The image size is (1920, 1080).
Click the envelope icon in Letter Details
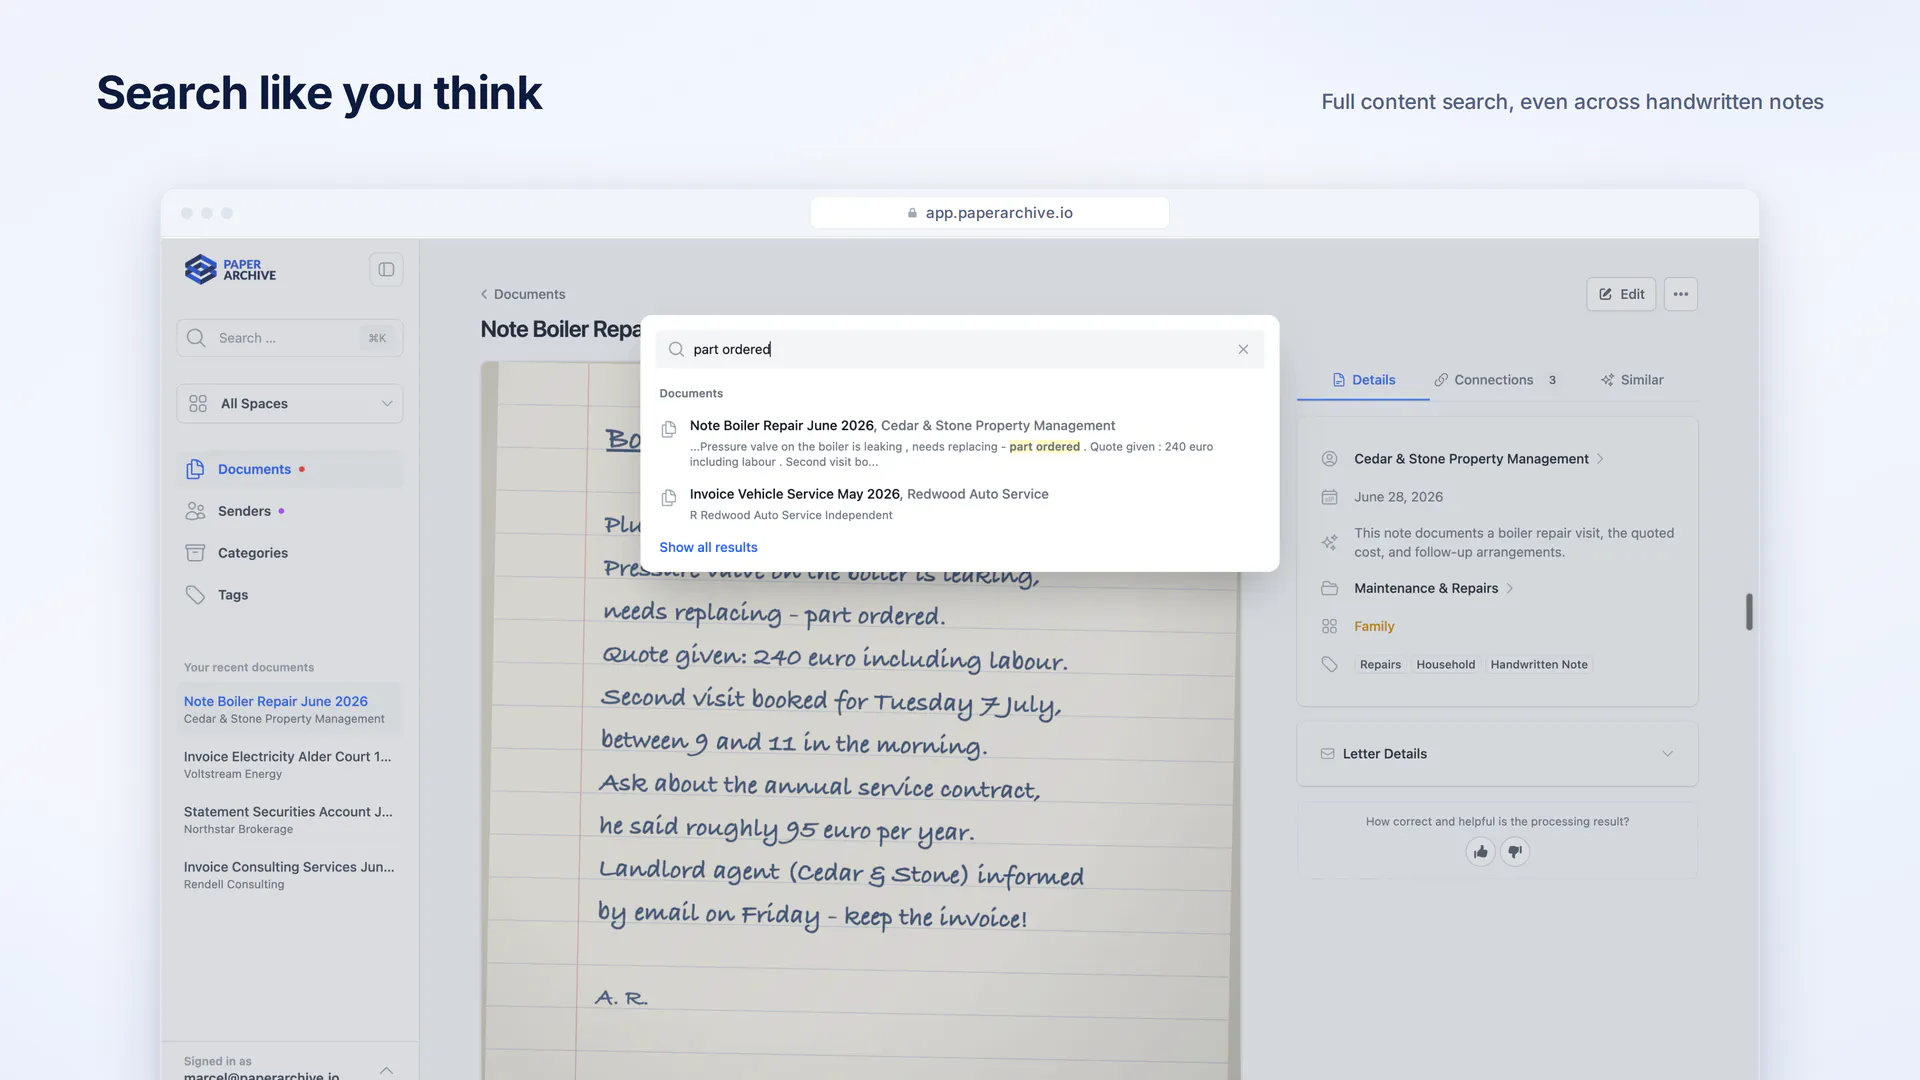[x=1327, y=754]
